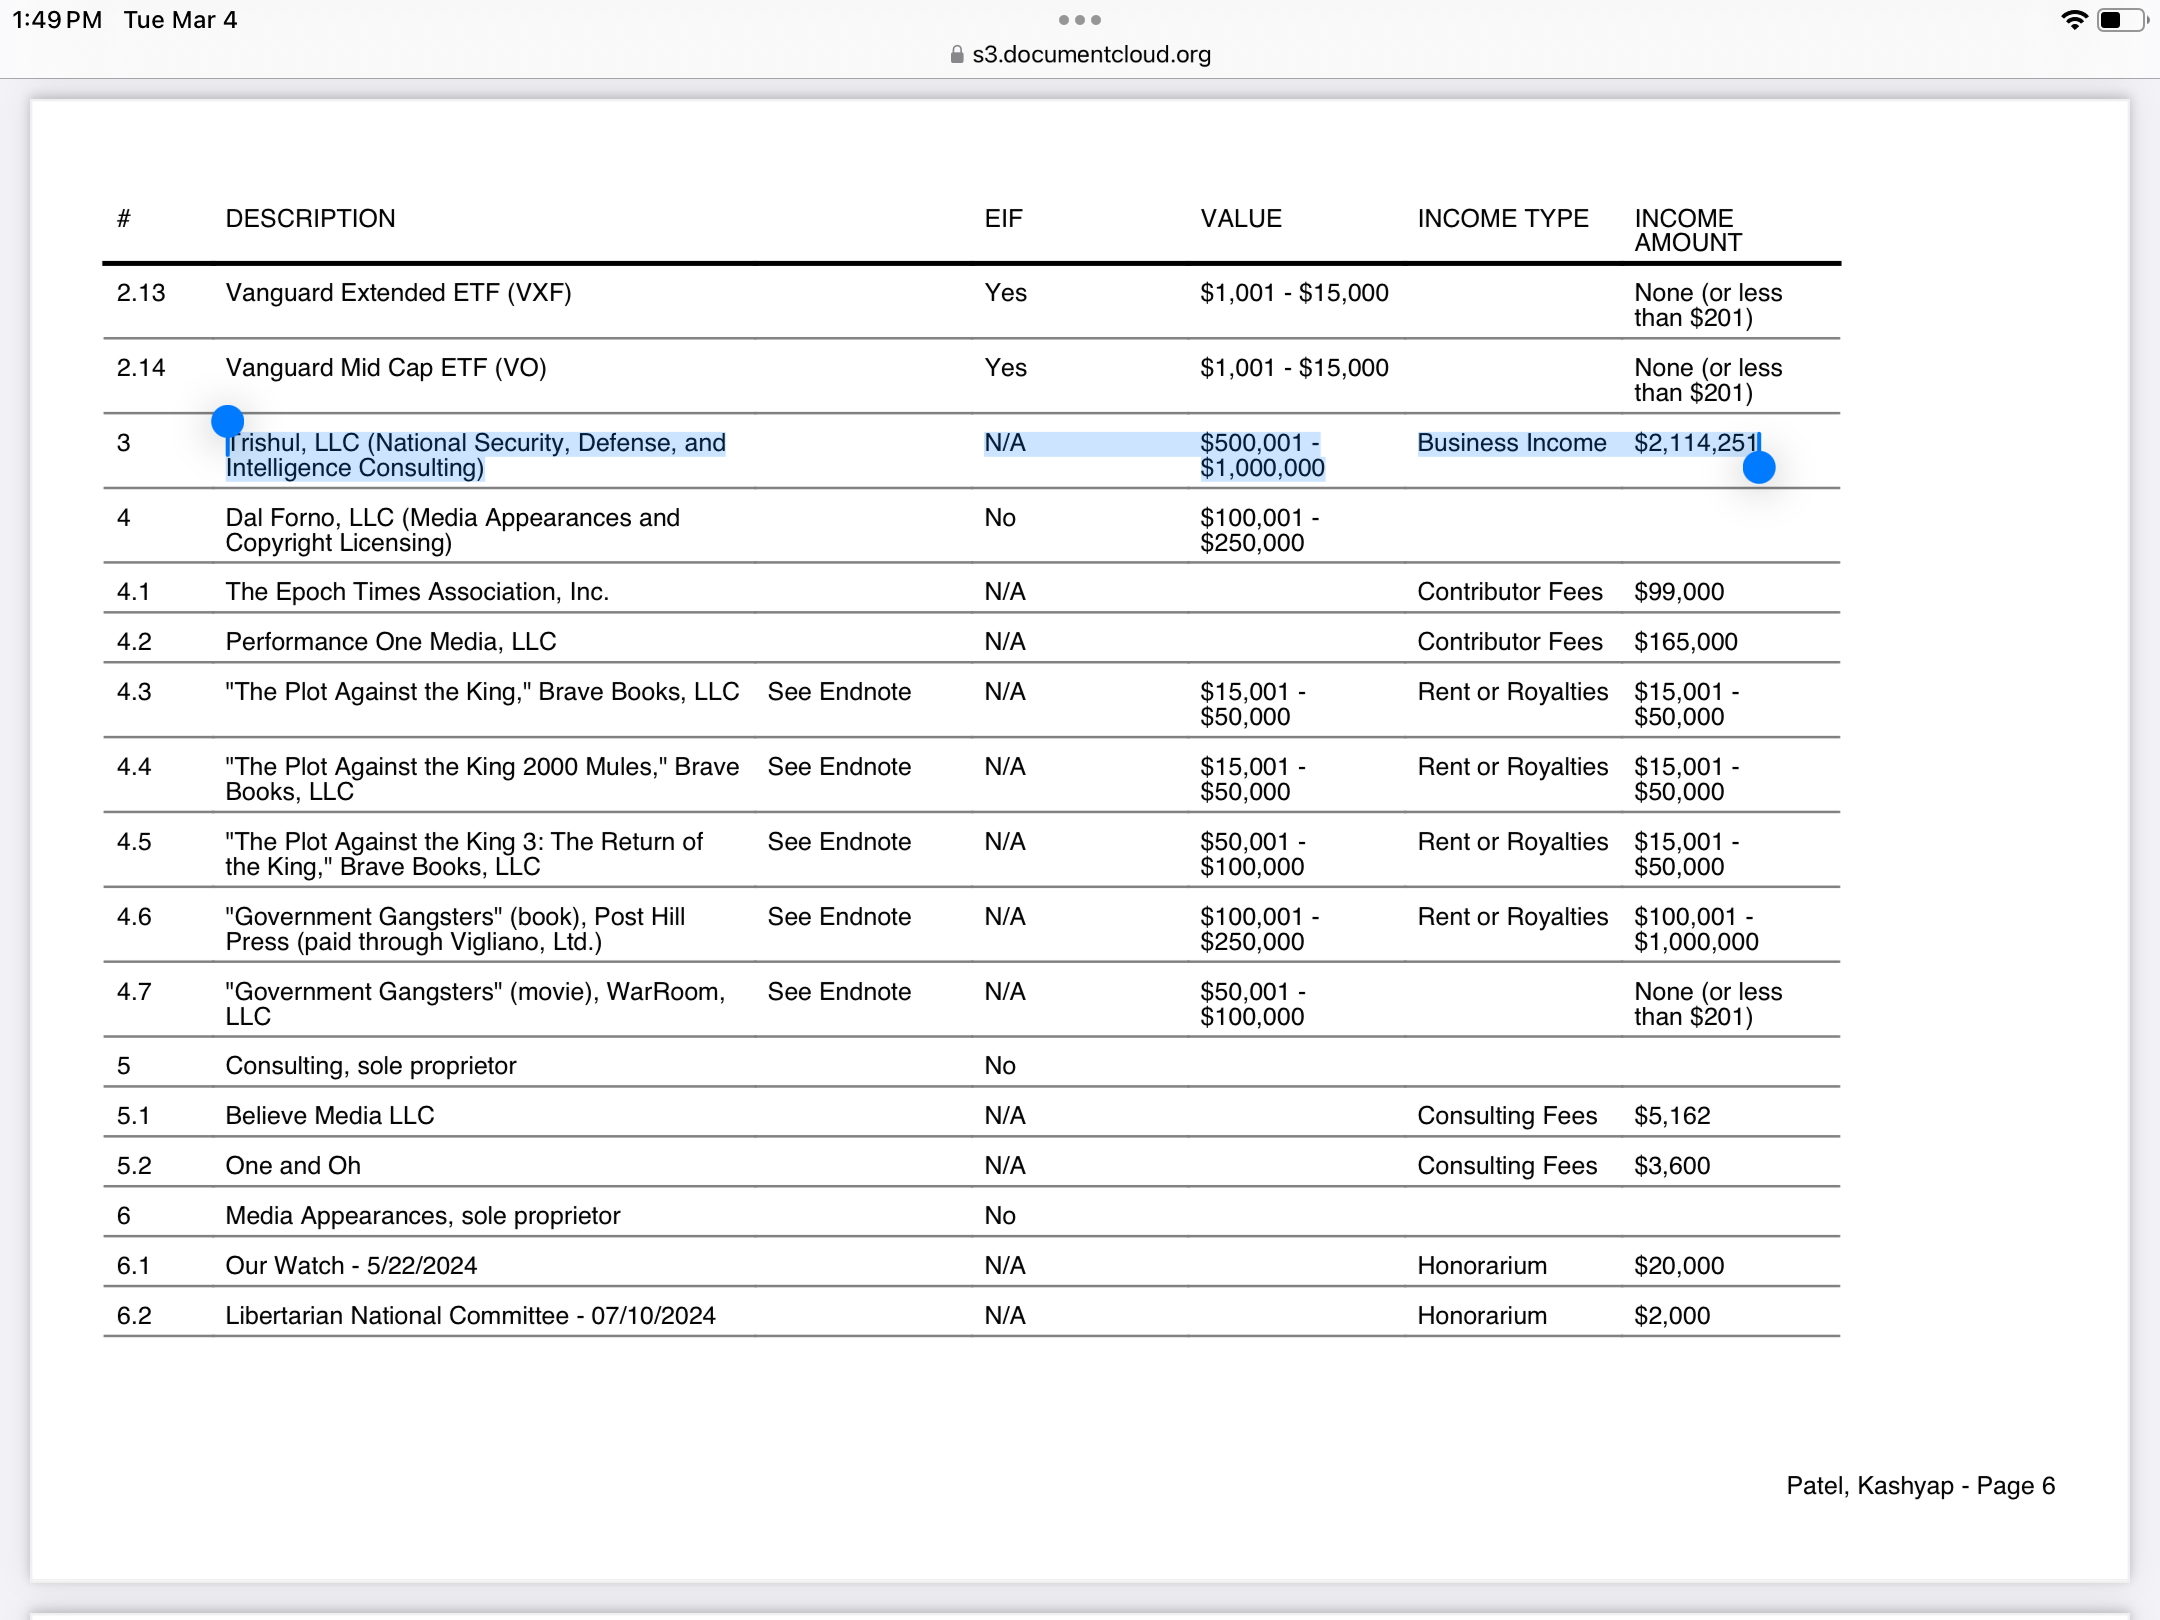Tap the INCOME AMOUNT column header
This screenshot has height=1620, width=2160.
pyautogui.click(x=1688, y=231)
